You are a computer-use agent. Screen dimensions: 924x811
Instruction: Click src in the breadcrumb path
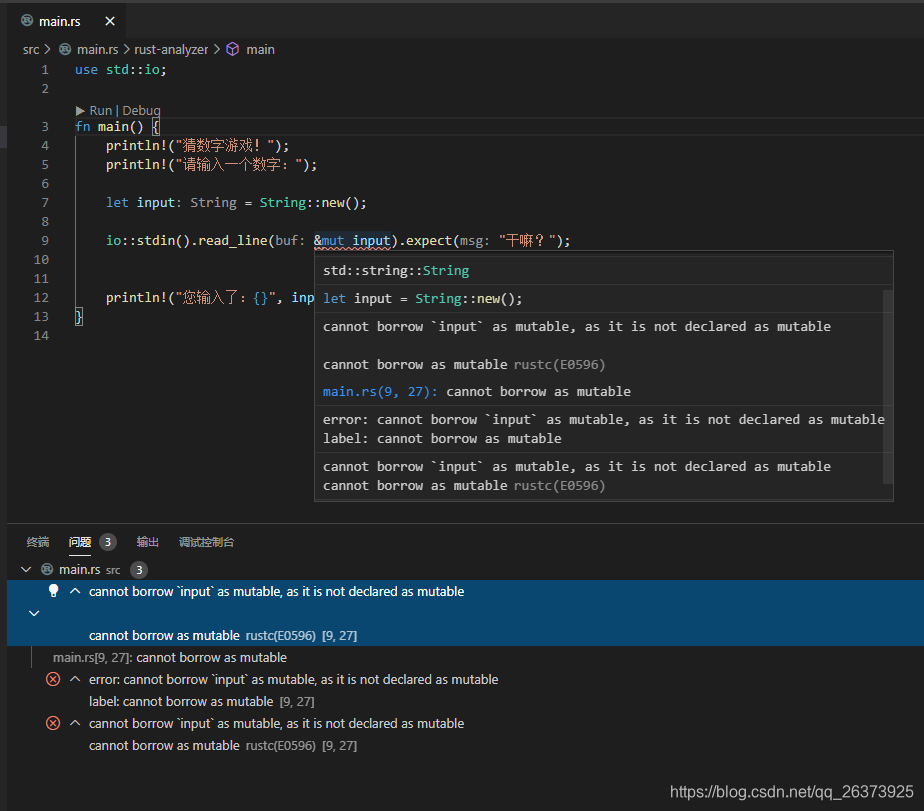pyautogui.click(x=31, y=50)
